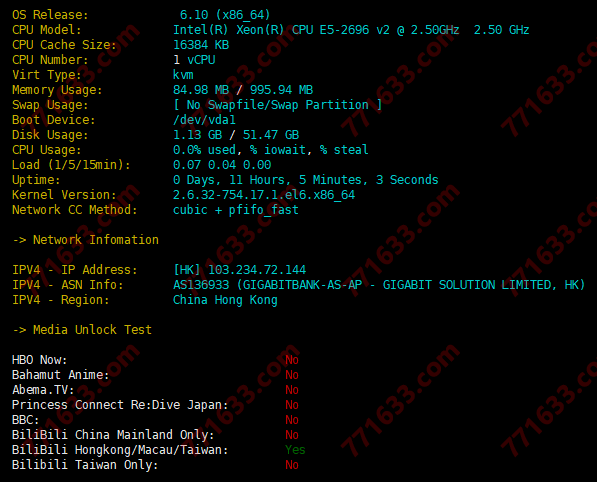Click the CPU Model value text

(351, 30)
